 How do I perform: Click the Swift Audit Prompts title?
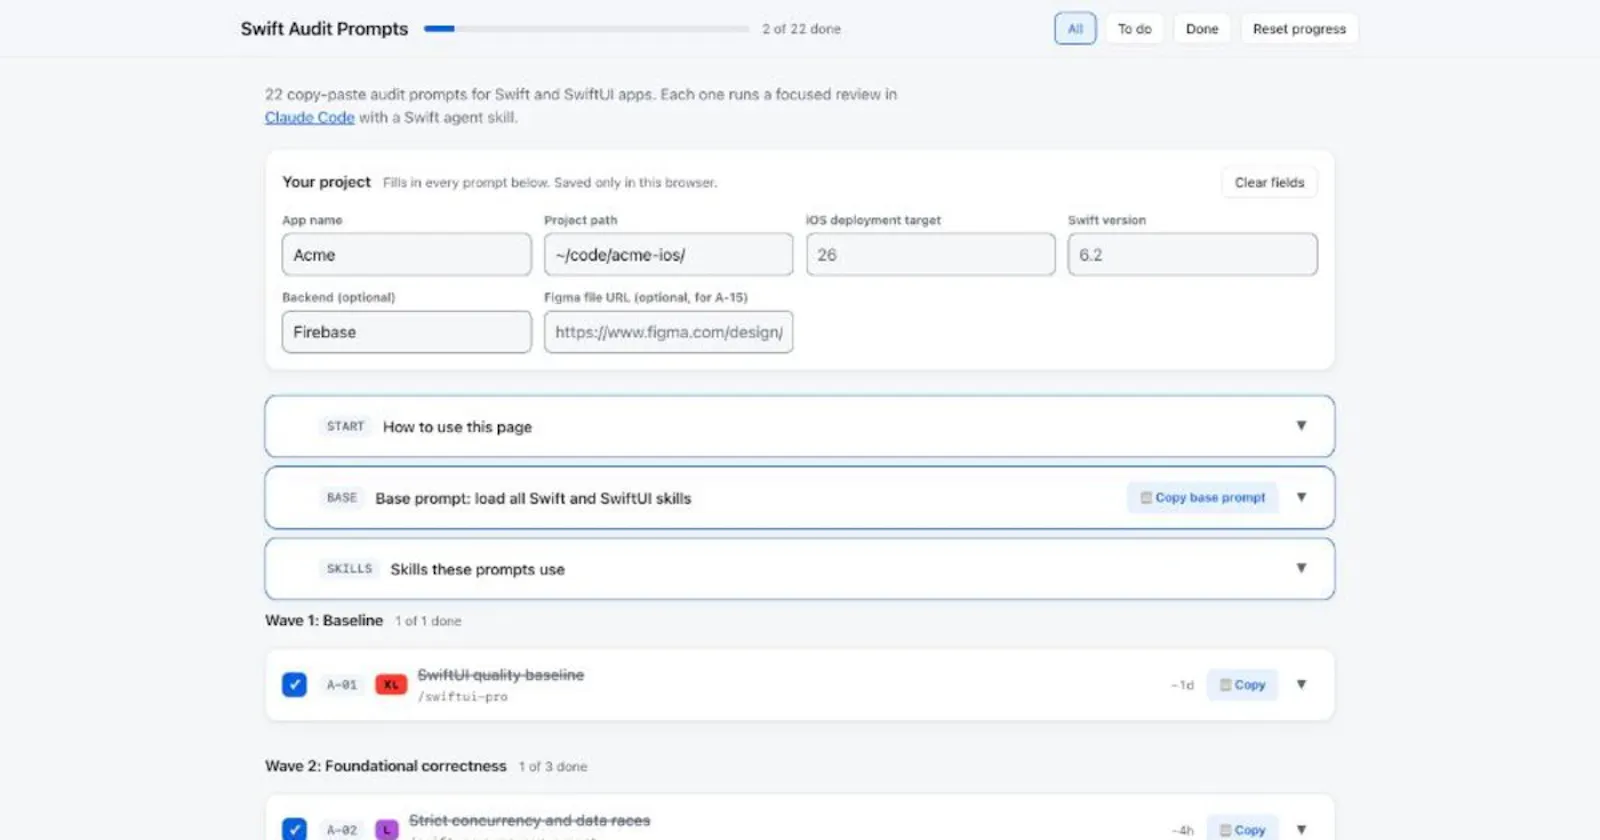tap(324, 29)
